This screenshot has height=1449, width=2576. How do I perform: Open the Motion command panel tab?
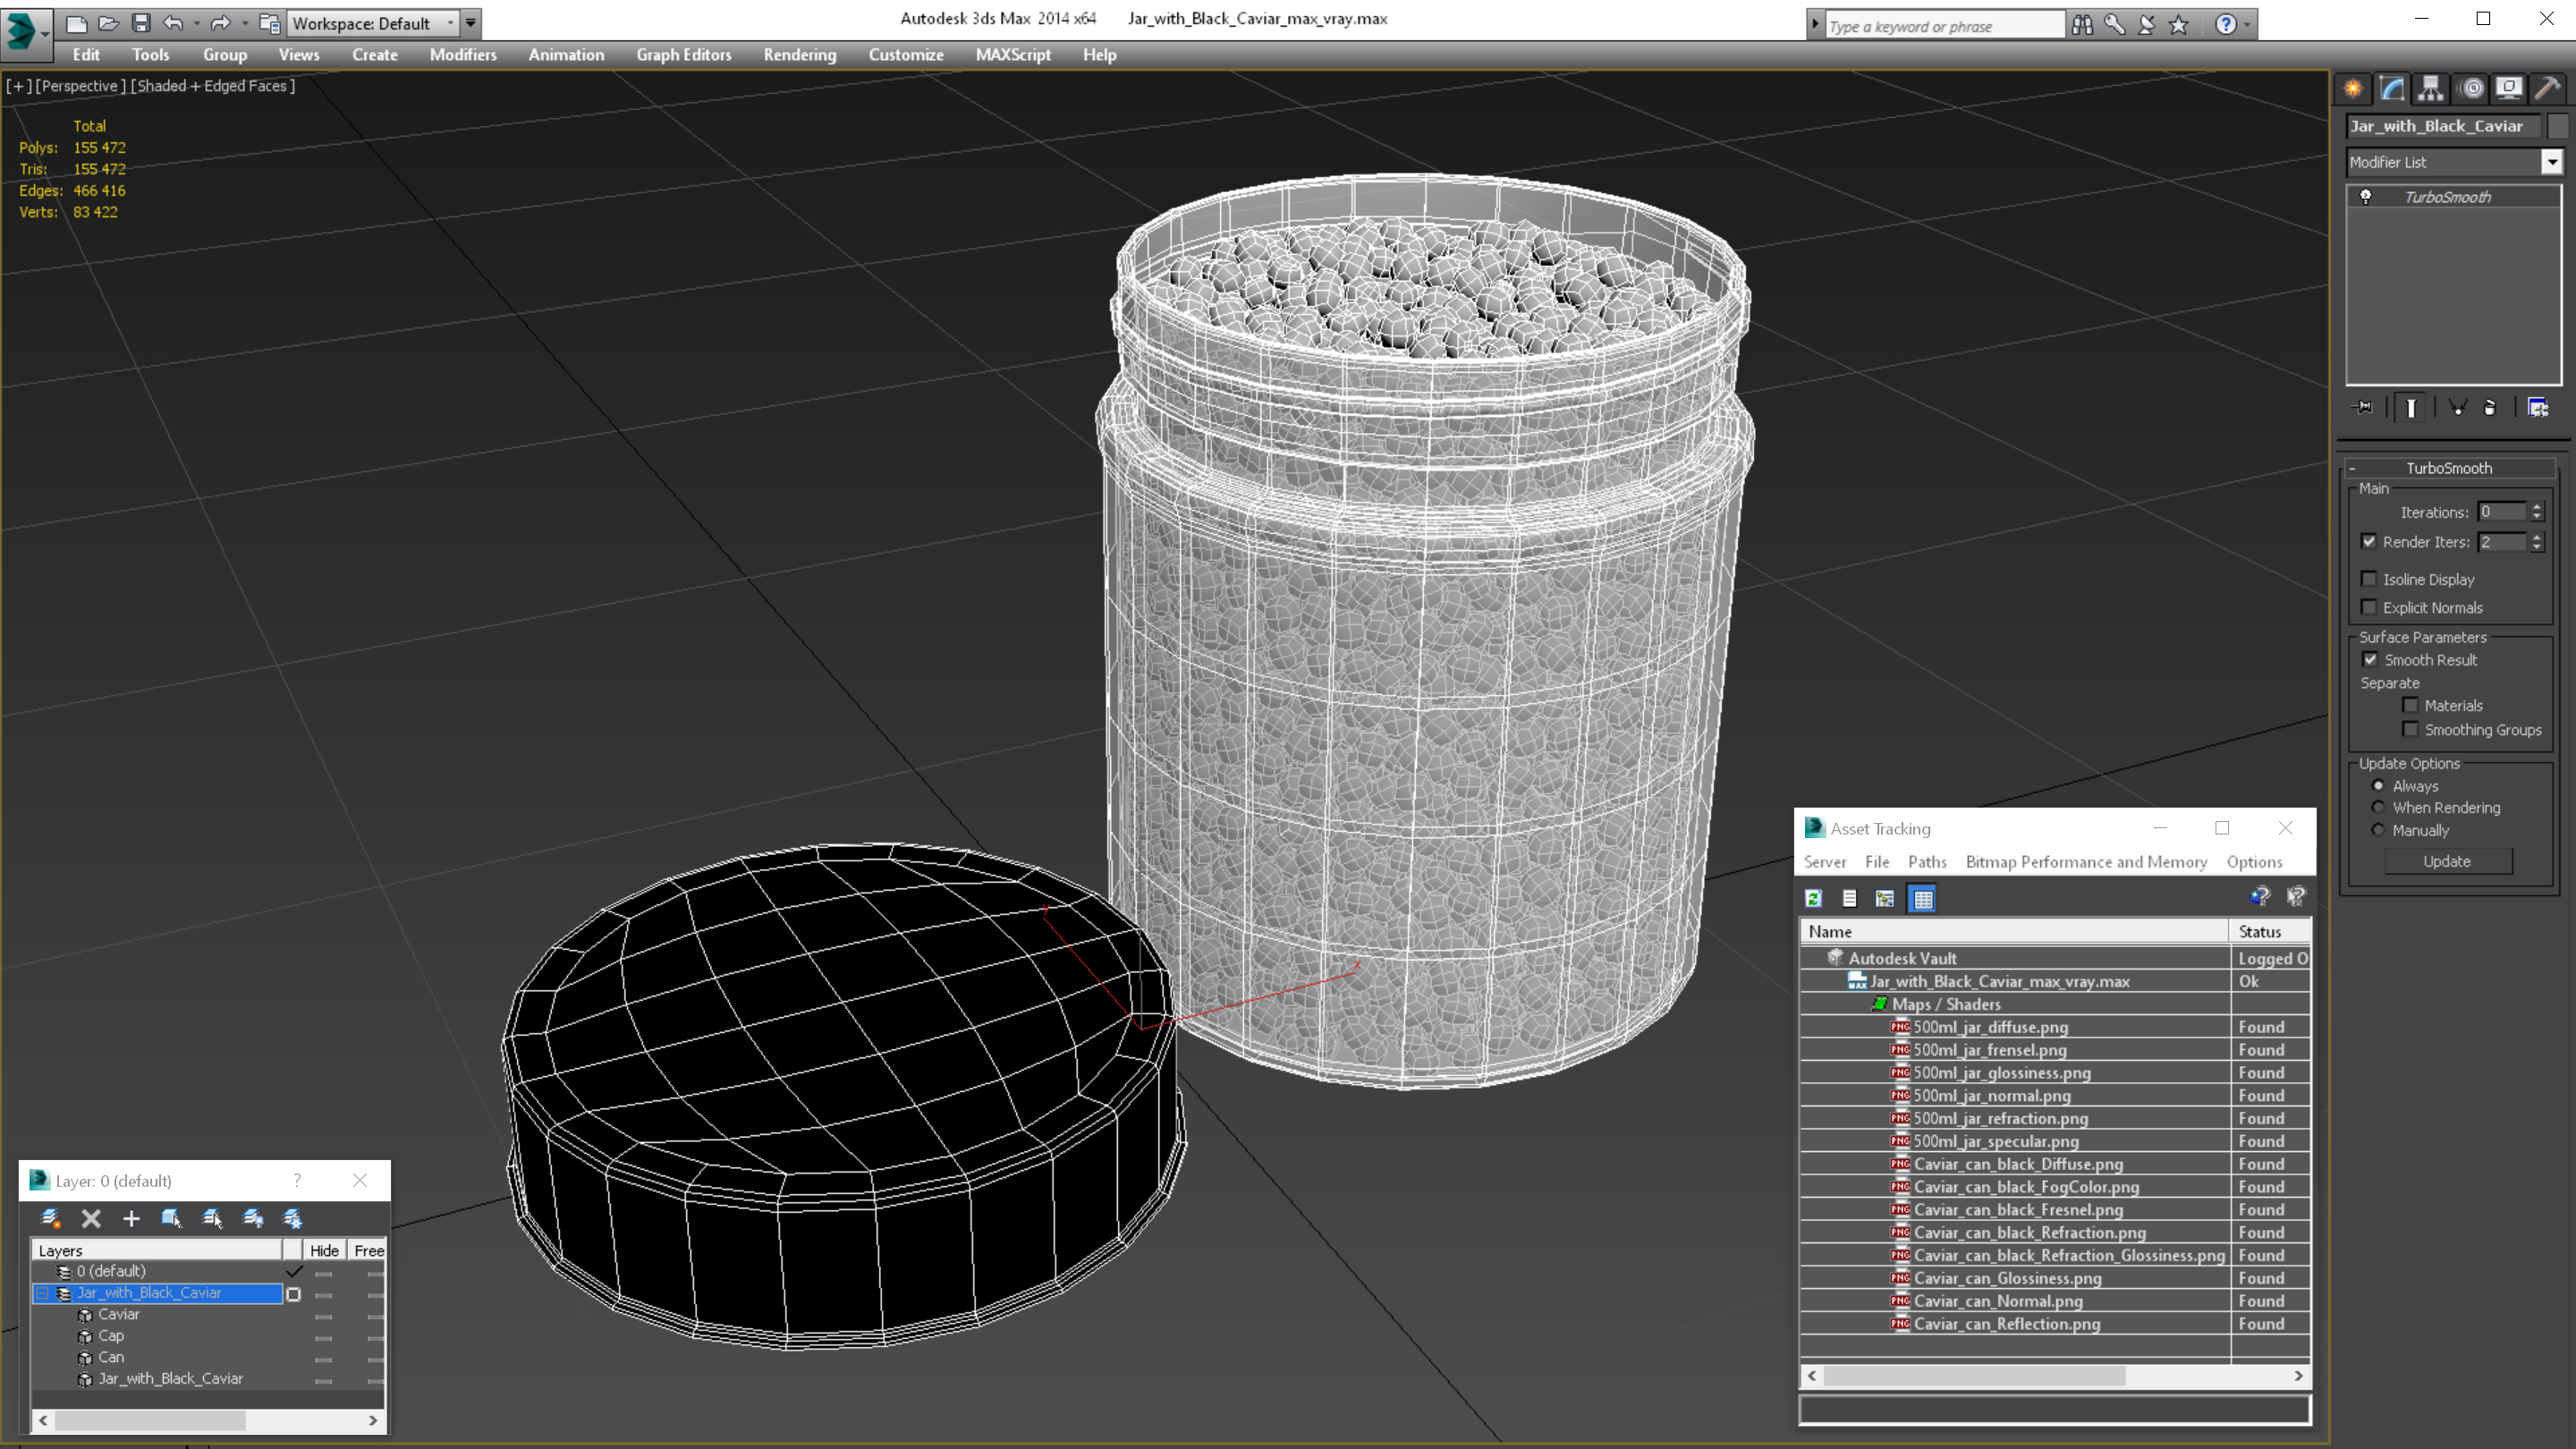(x=2471, y=88)
